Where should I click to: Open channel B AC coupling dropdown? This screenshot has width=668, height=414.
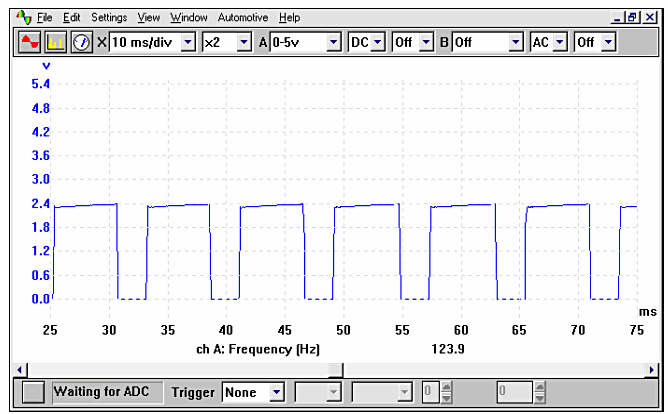pyautogui.click(x=559, y=43)
